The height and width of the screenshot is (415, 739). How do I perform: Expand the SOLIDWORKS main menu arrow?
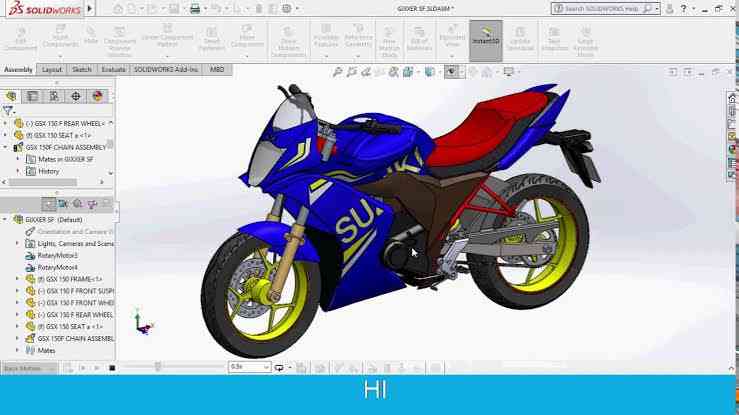click(x=90, y=8)
